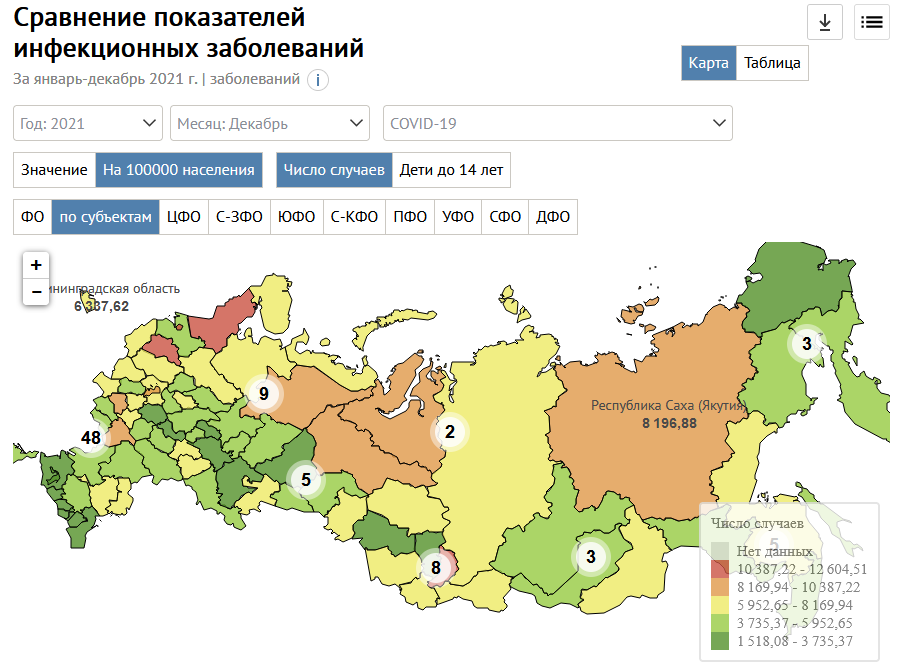Viewport: 908px width, 667px height.
Task: Select the СФО district tab
Action: tap(505, 217)
